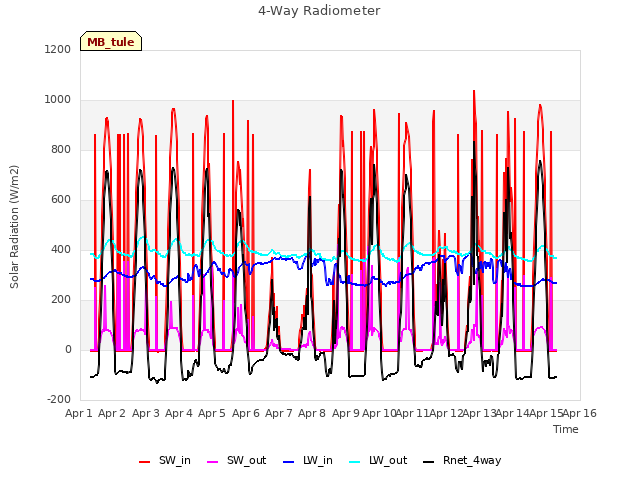The image size is (640, 480).
Task: Click the 1000 y-axis tick label
Action: tap(58, 100)
